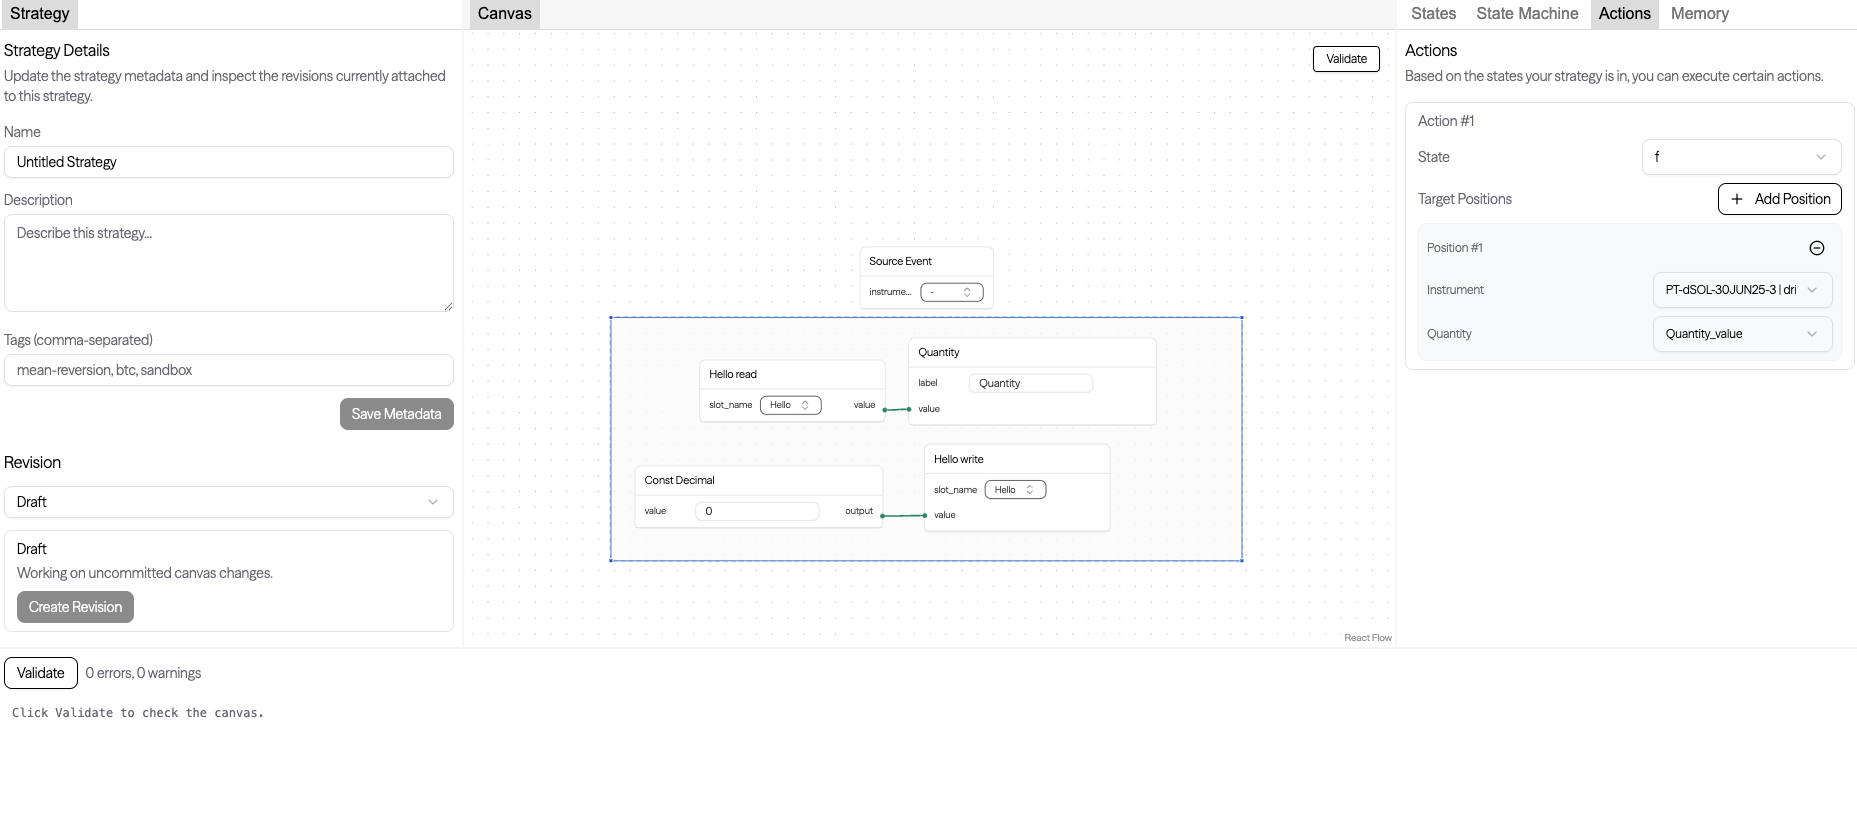Viewport: 1857px width, 815px height.
Task: Select the Const Decimal node title
Action: point(679,480)
